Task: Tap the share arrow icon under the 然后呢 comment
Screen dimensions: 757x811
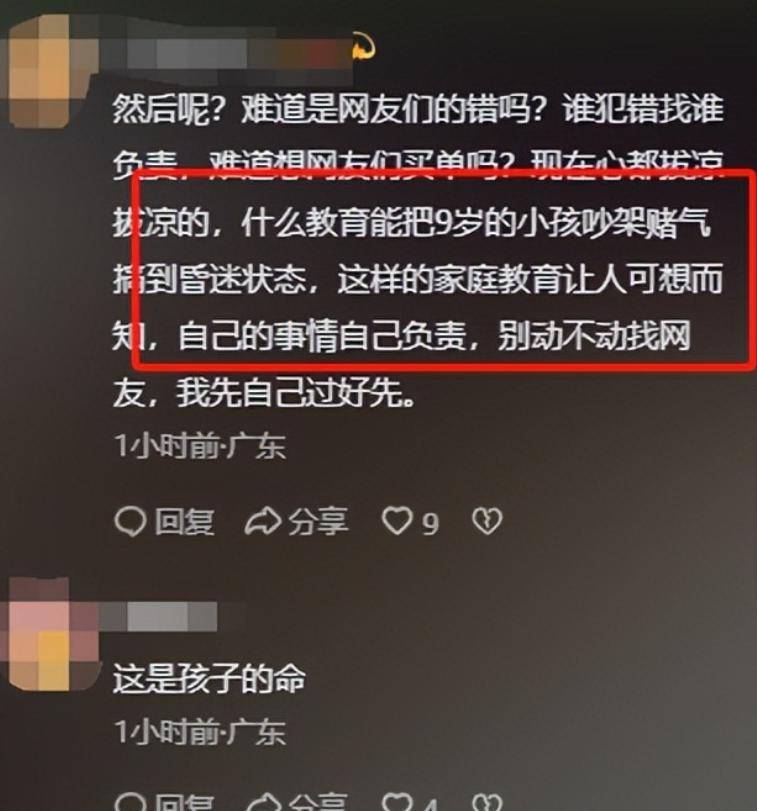Action: tap(263, 521)
